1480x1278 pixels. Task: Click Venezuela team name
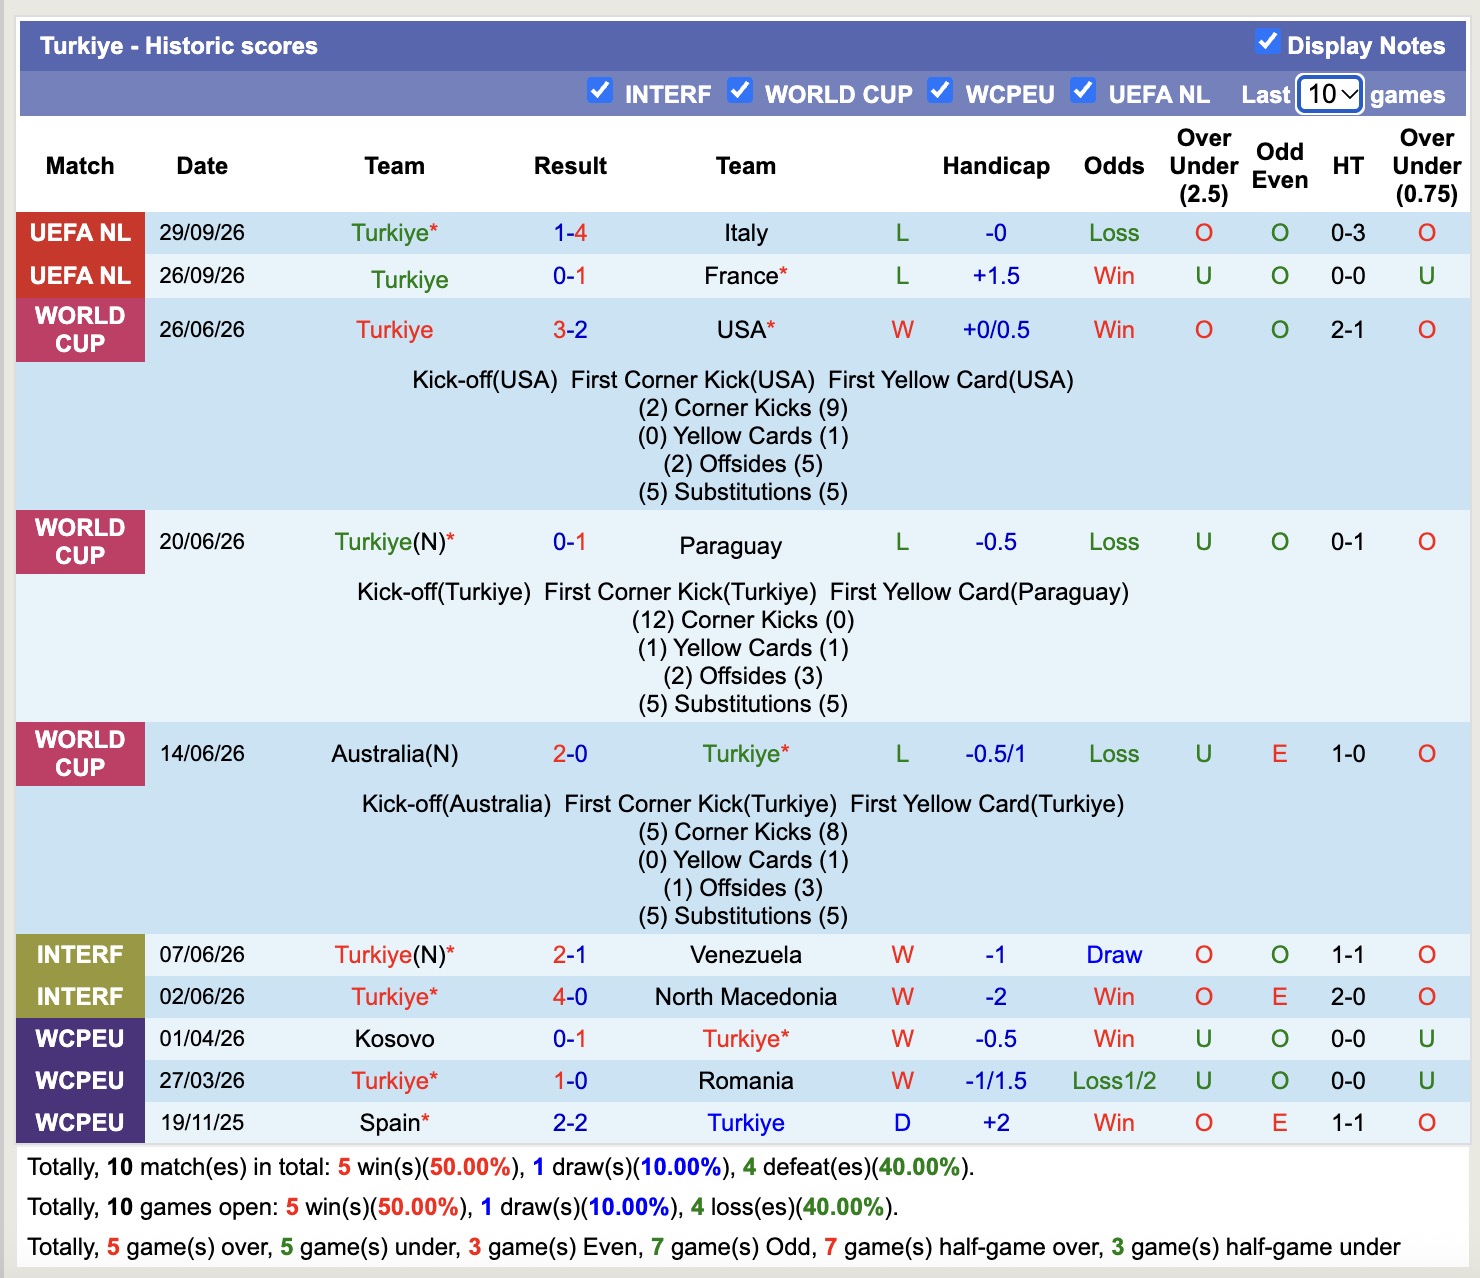[x=746, y=955]
